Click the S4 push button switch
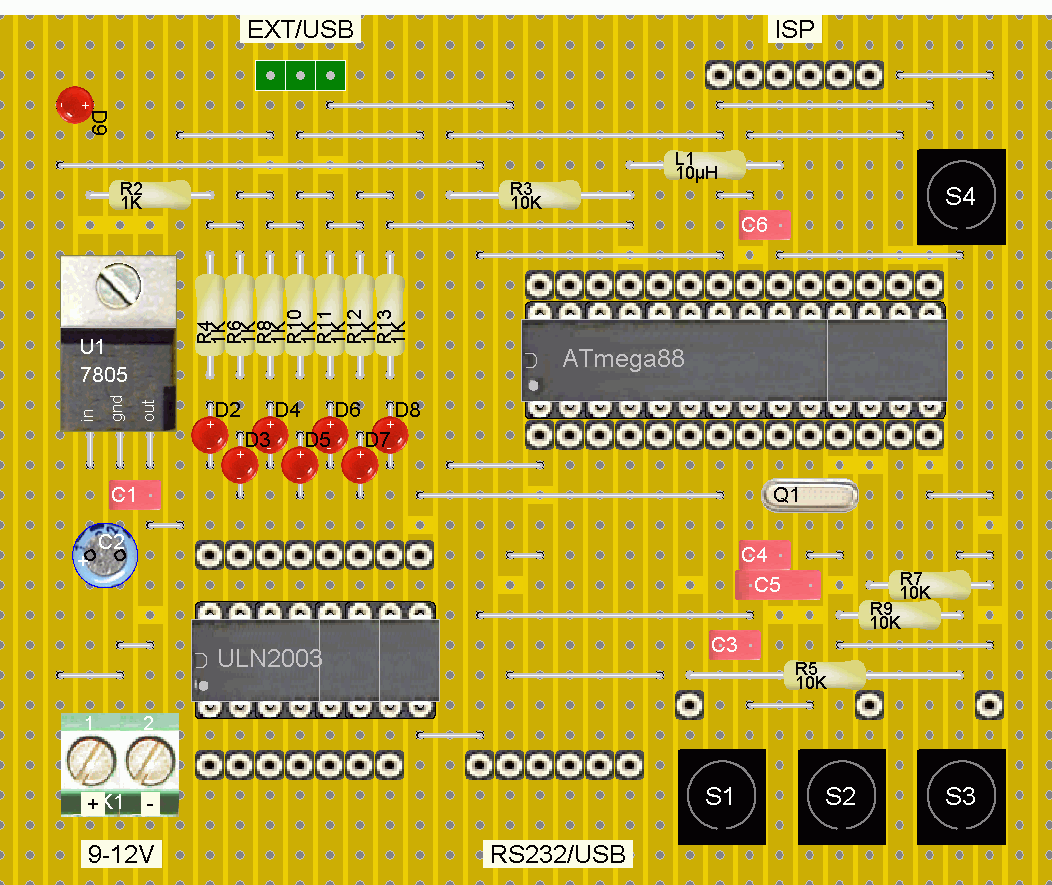1052x885 pixels. (x=961, y=197)
